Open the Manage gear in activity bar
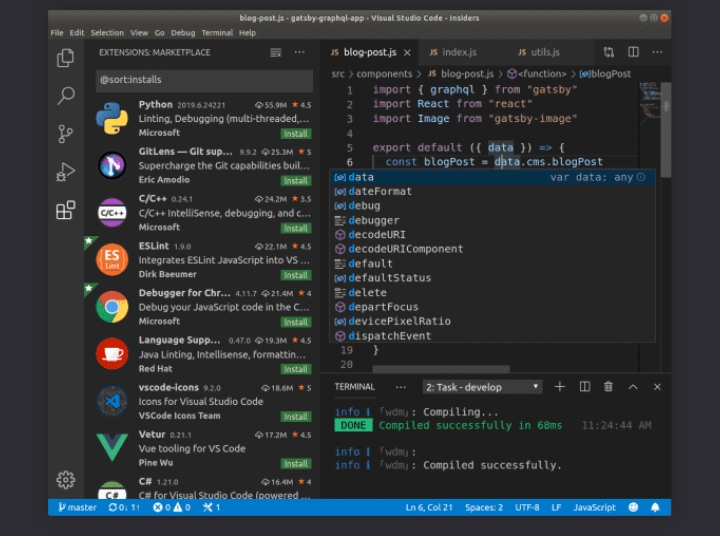 click(66, 480)
